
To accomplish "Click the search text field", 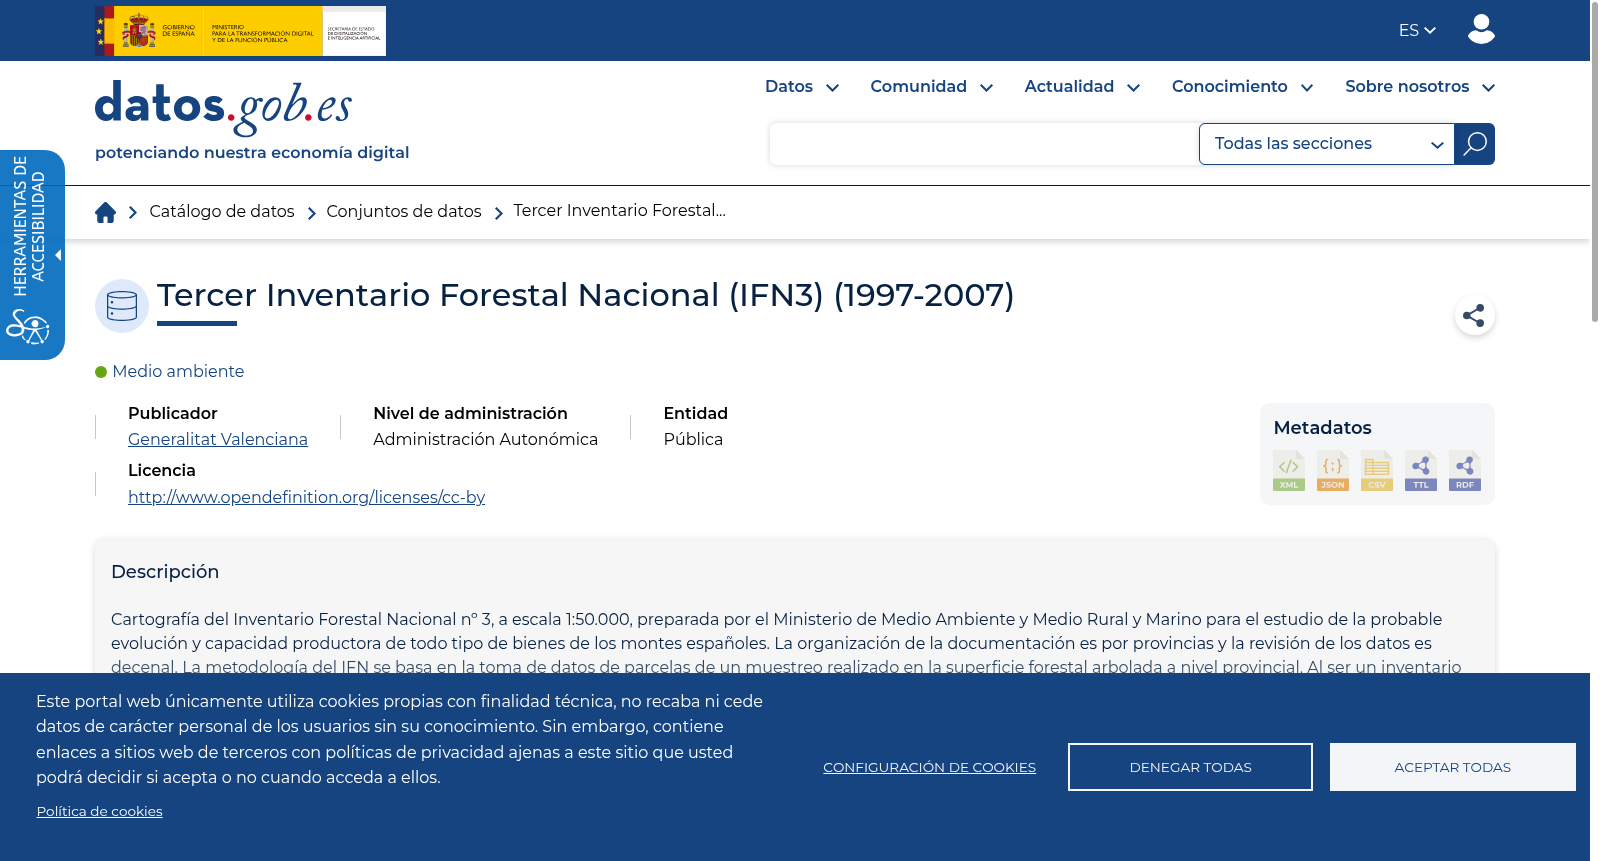I will 984,144.
